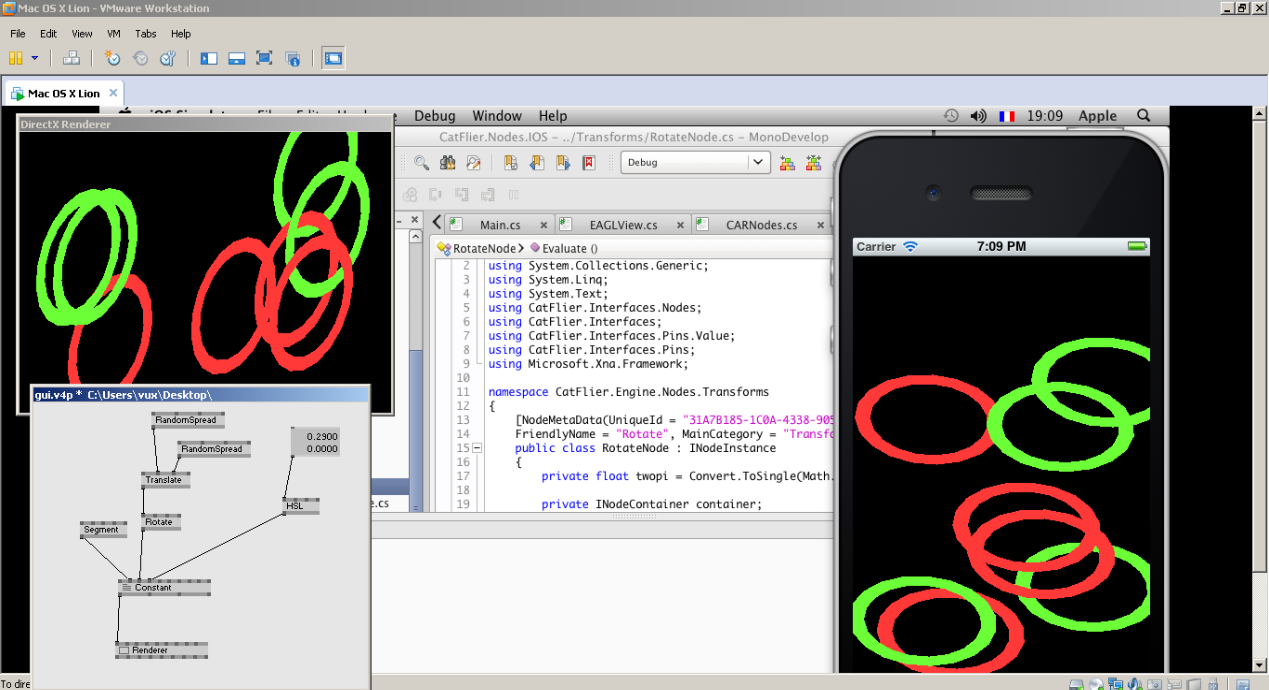Take a VM snapshot with the clock icon
Screen dimensions: 1269x690
point(113,58)
